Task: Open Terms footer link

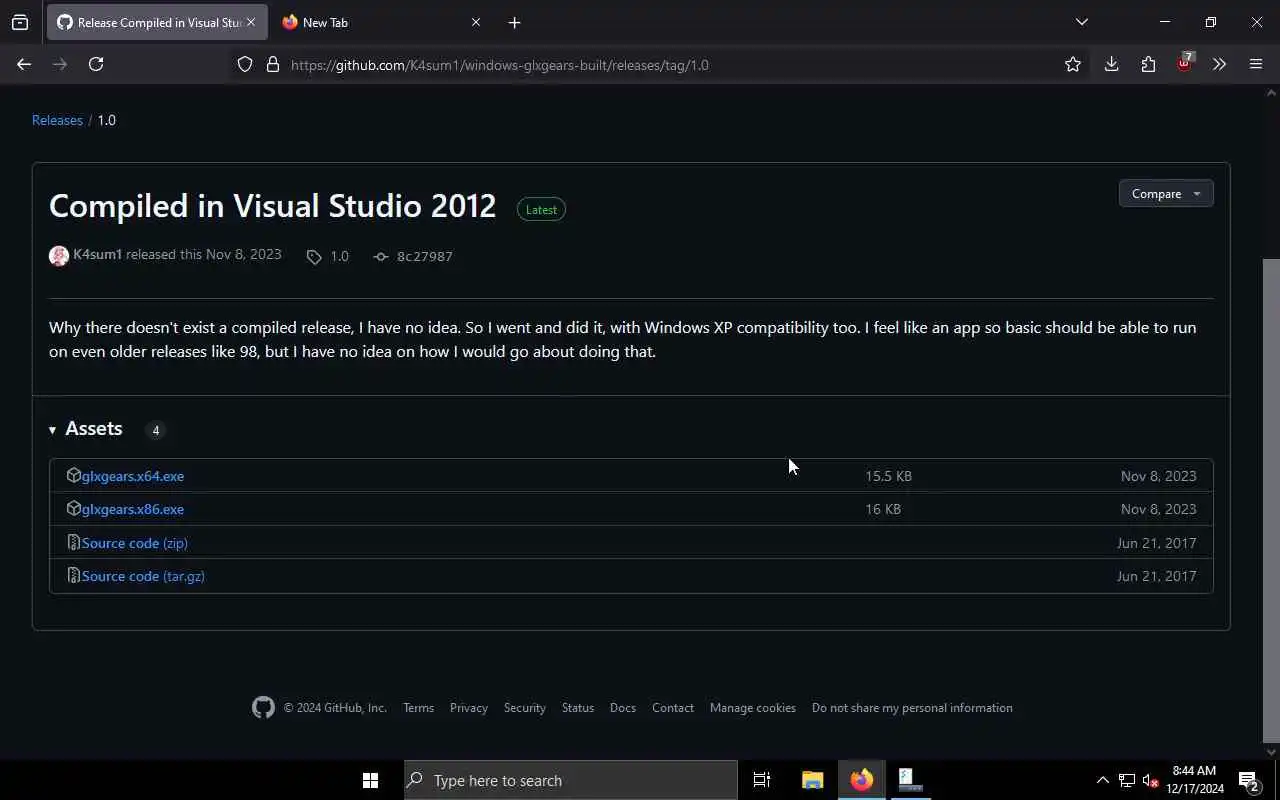Action: click(x=418, y=708)
